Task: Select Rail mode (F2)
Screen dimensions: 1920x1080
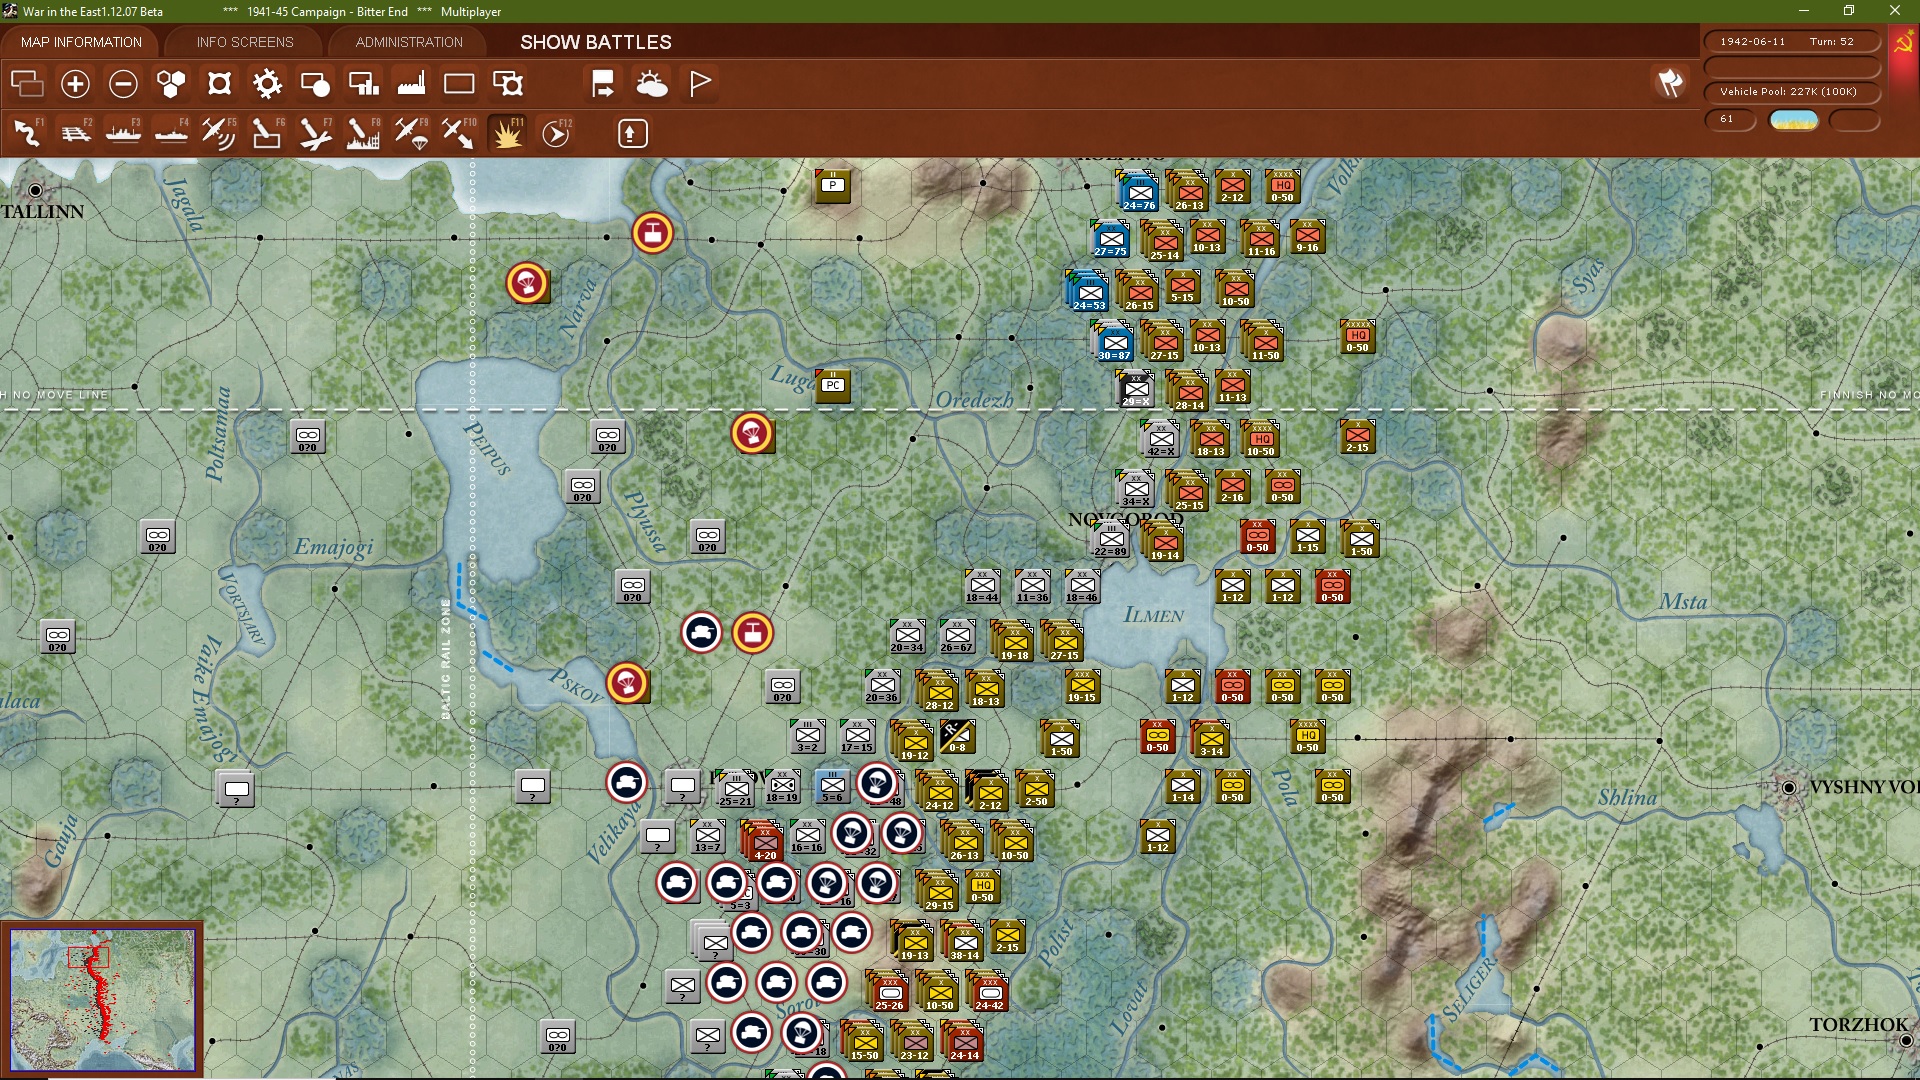Action: point(75,133)
